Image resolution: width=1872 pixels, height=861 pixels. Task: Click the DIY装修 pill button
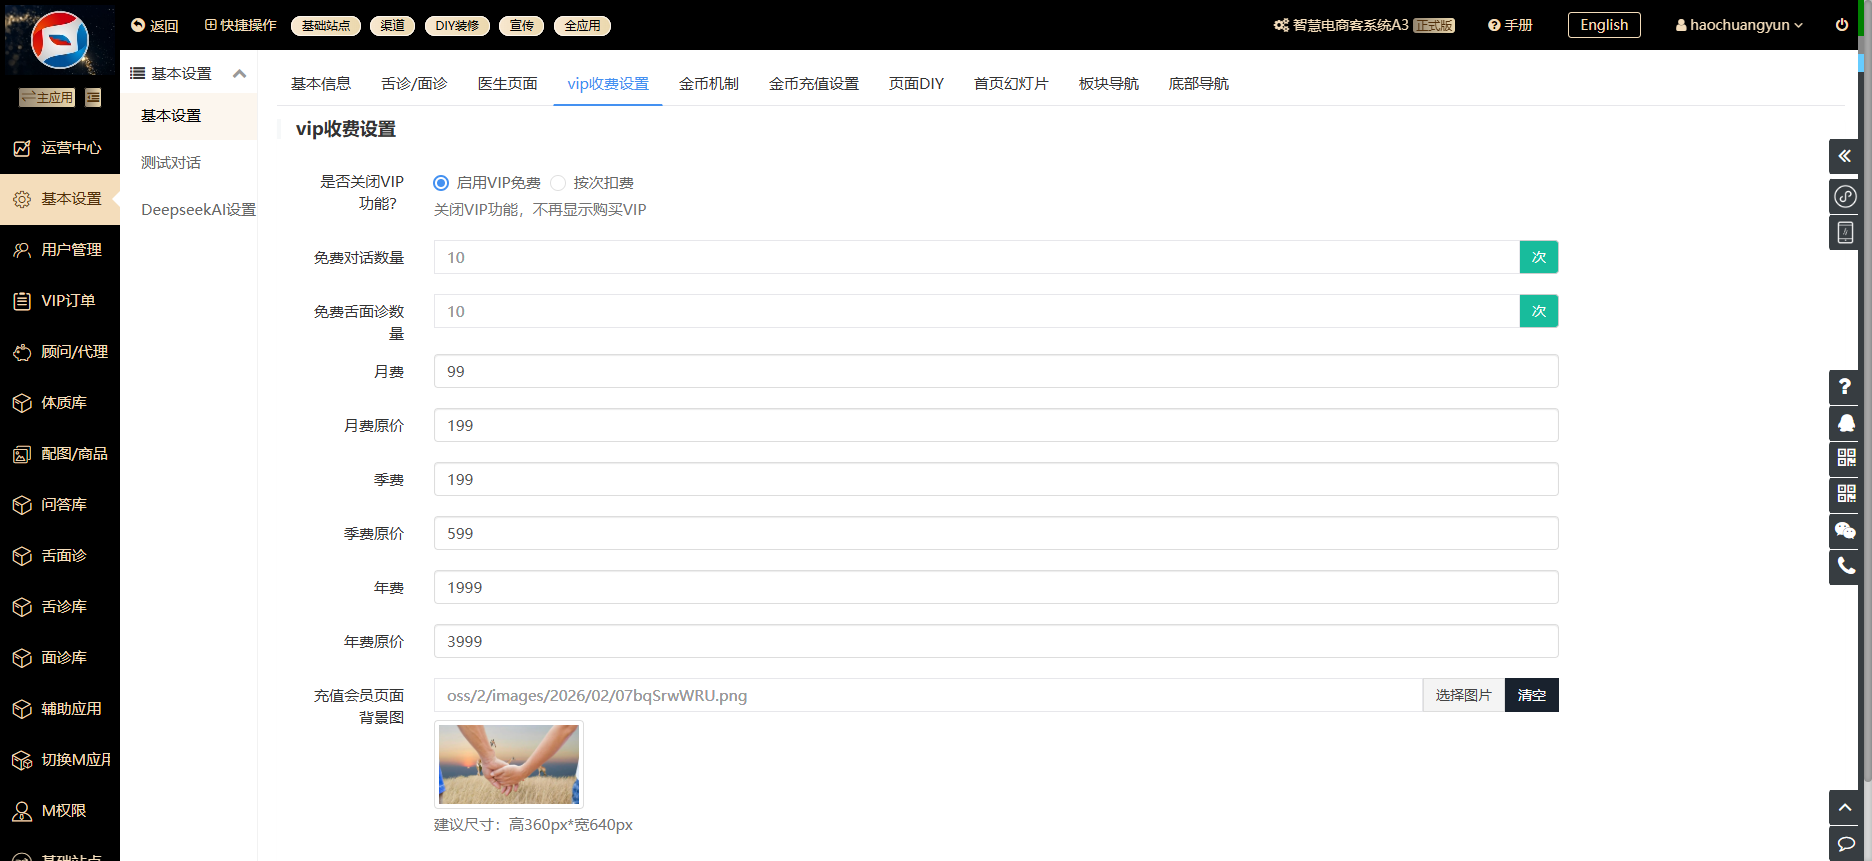click(x=457, y=26)
